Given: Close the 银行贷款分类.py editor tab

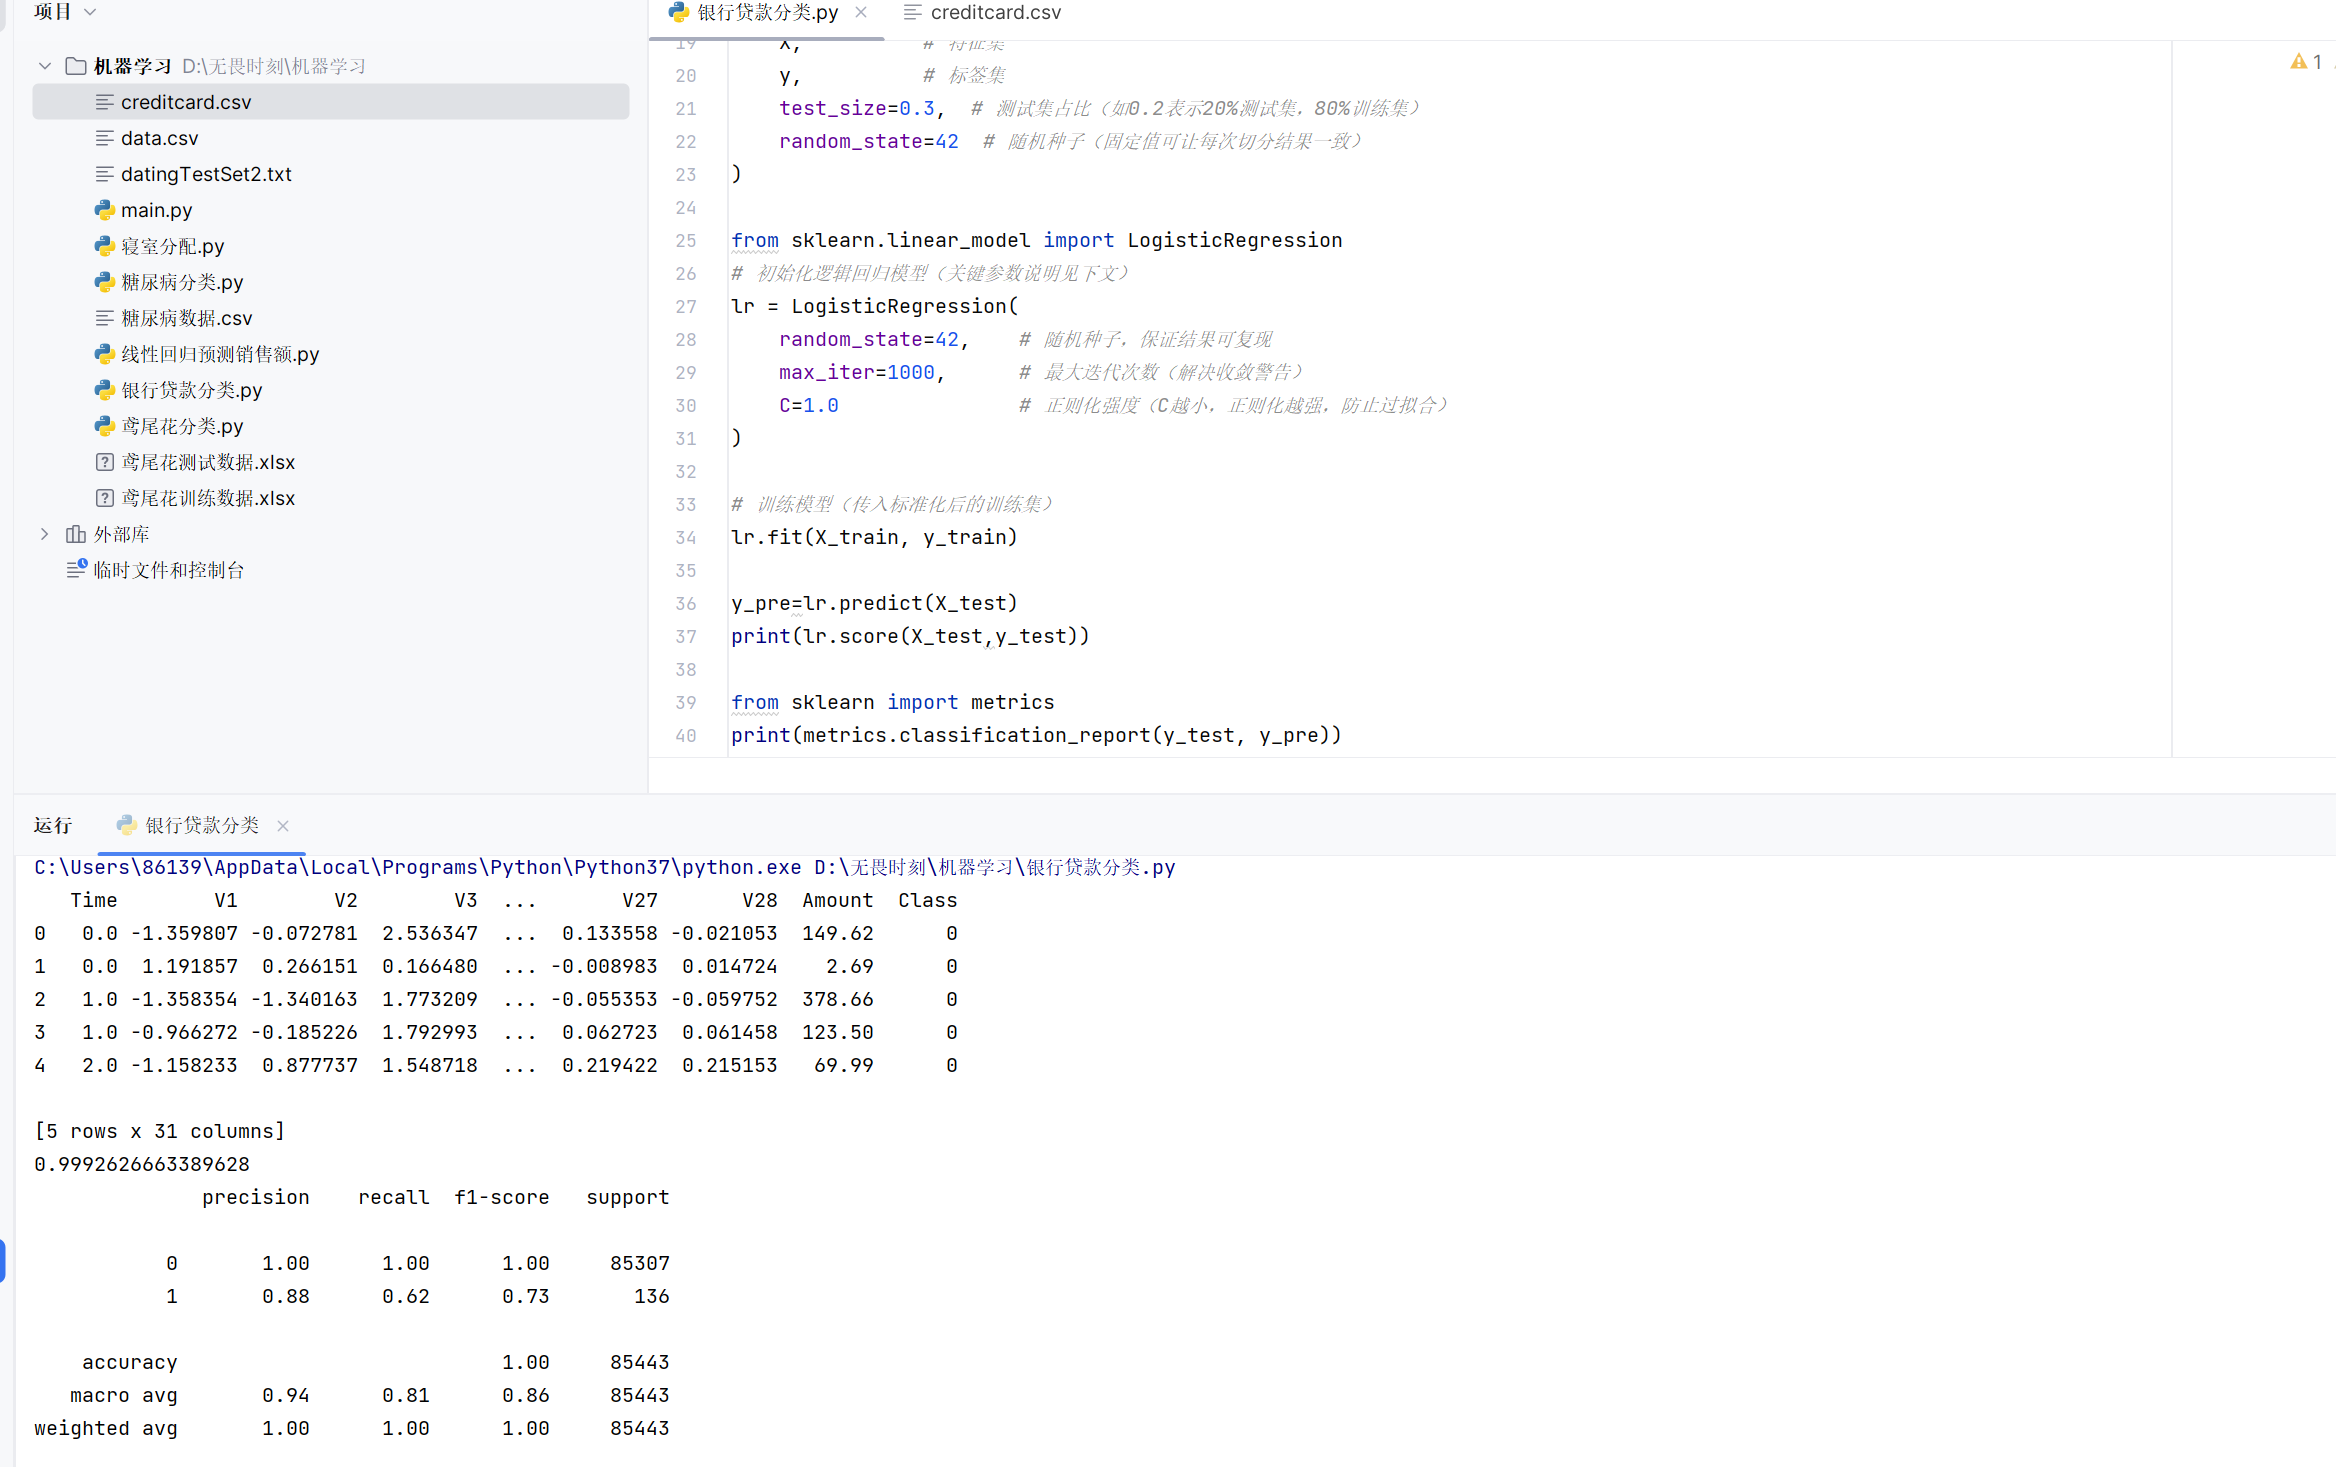Looking at the screenshot, I should point(861,12).
